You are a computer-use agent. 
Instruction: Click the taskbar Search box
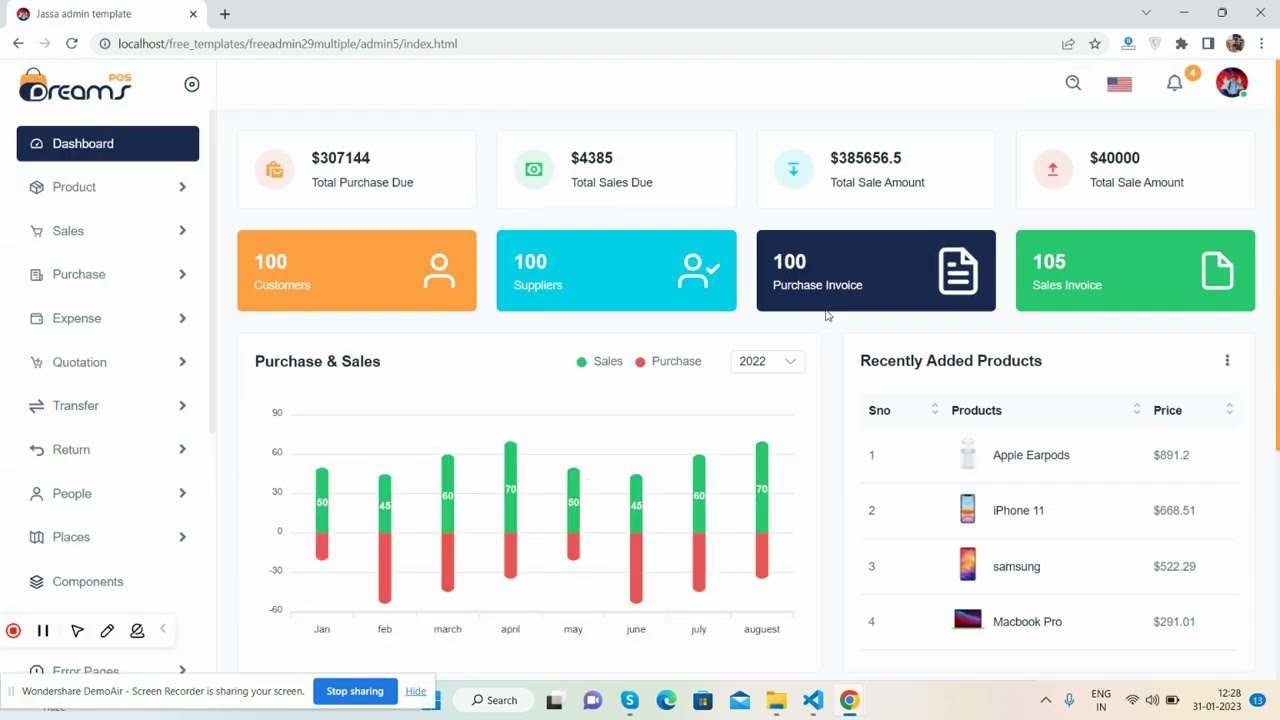point(495,700)
